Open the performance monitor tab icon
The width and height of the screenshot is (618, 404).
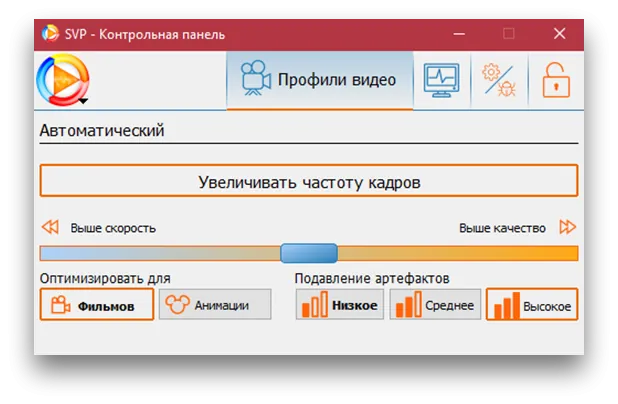(x=441, y=80)
